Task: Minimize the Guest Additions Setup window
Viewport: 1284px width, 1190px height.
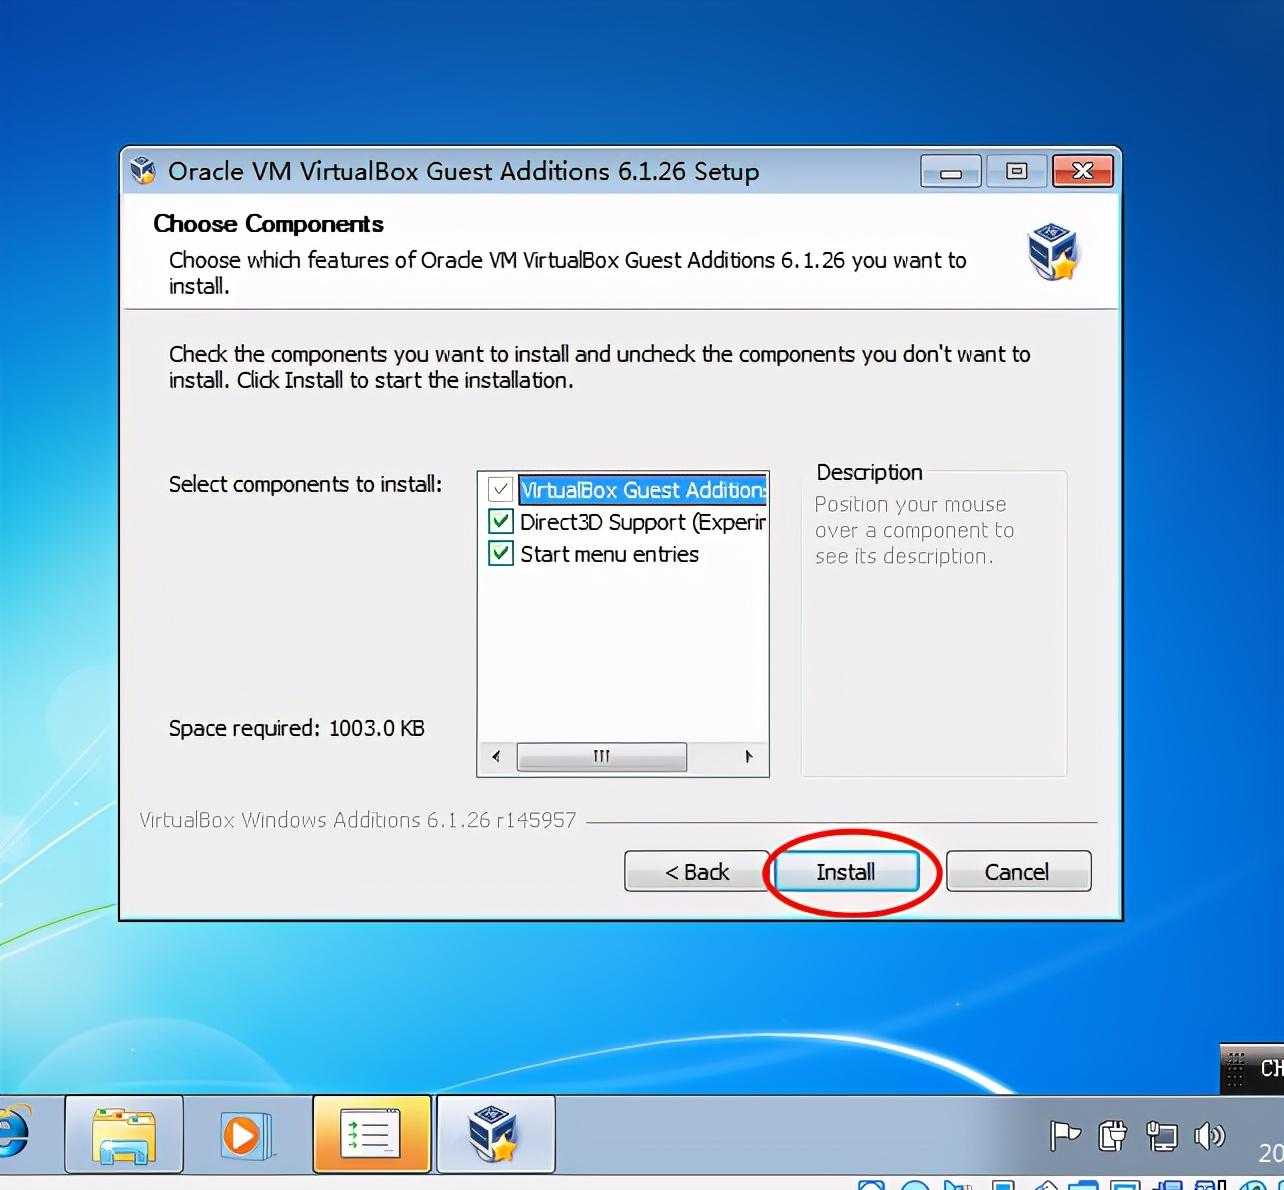Action: coord(951,172)
